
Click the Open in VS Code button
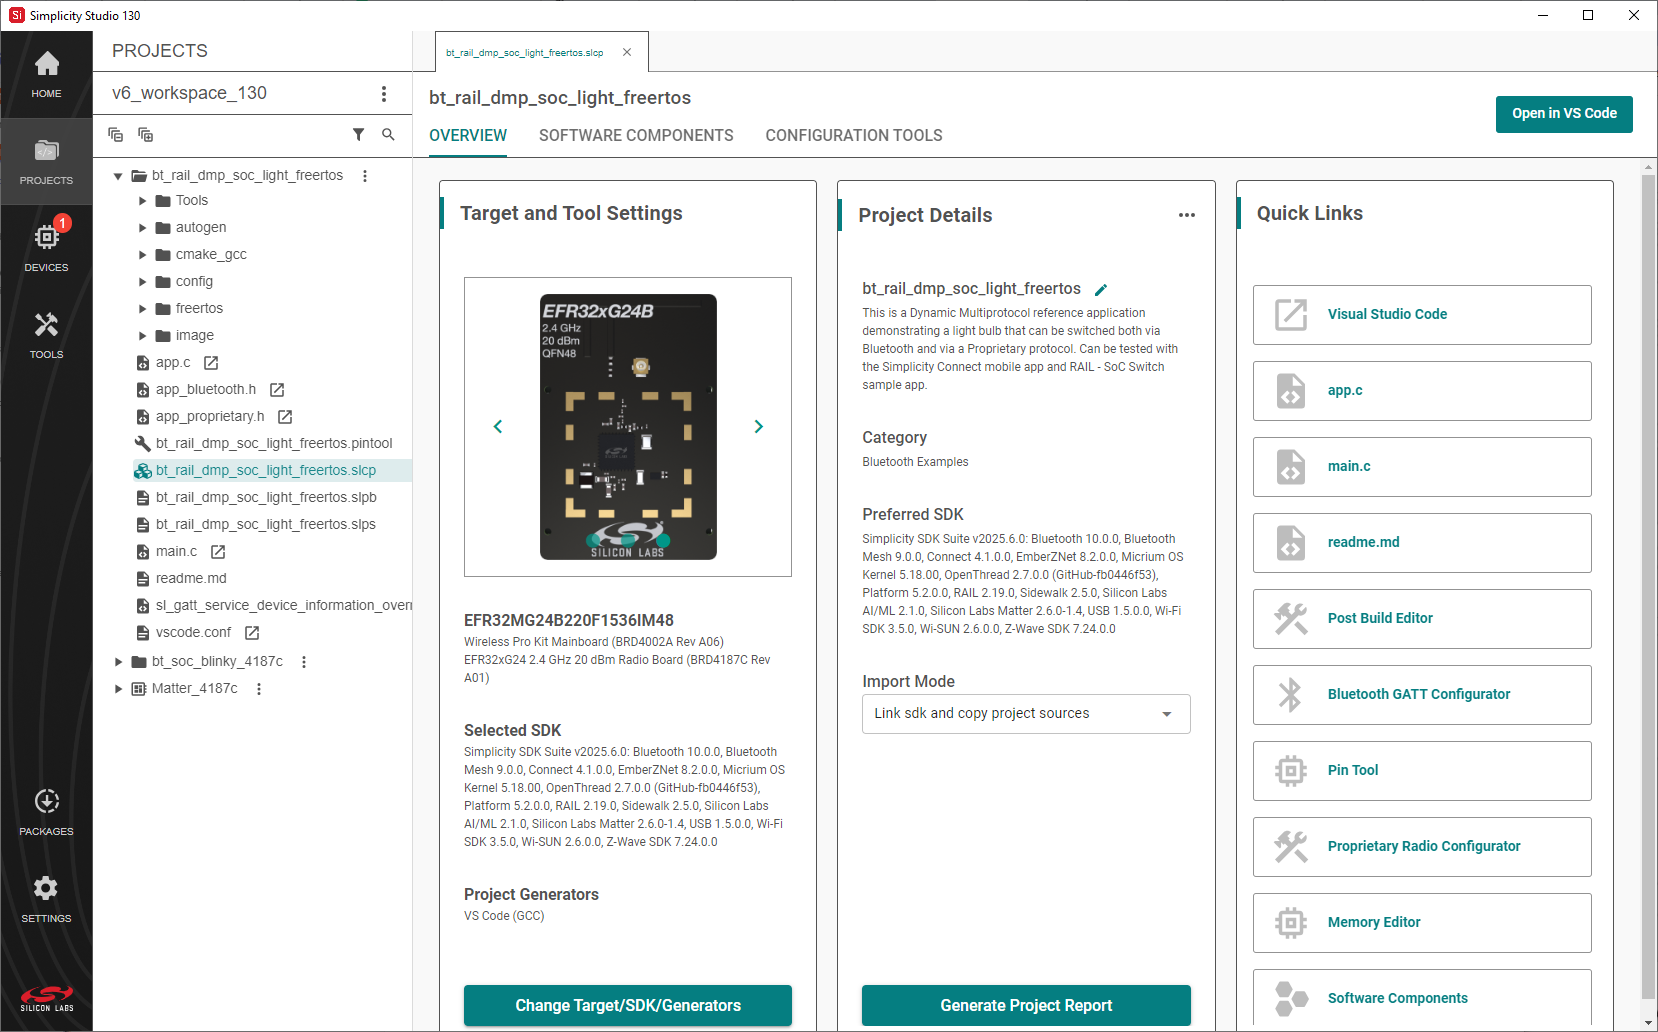pos(1564,114)
